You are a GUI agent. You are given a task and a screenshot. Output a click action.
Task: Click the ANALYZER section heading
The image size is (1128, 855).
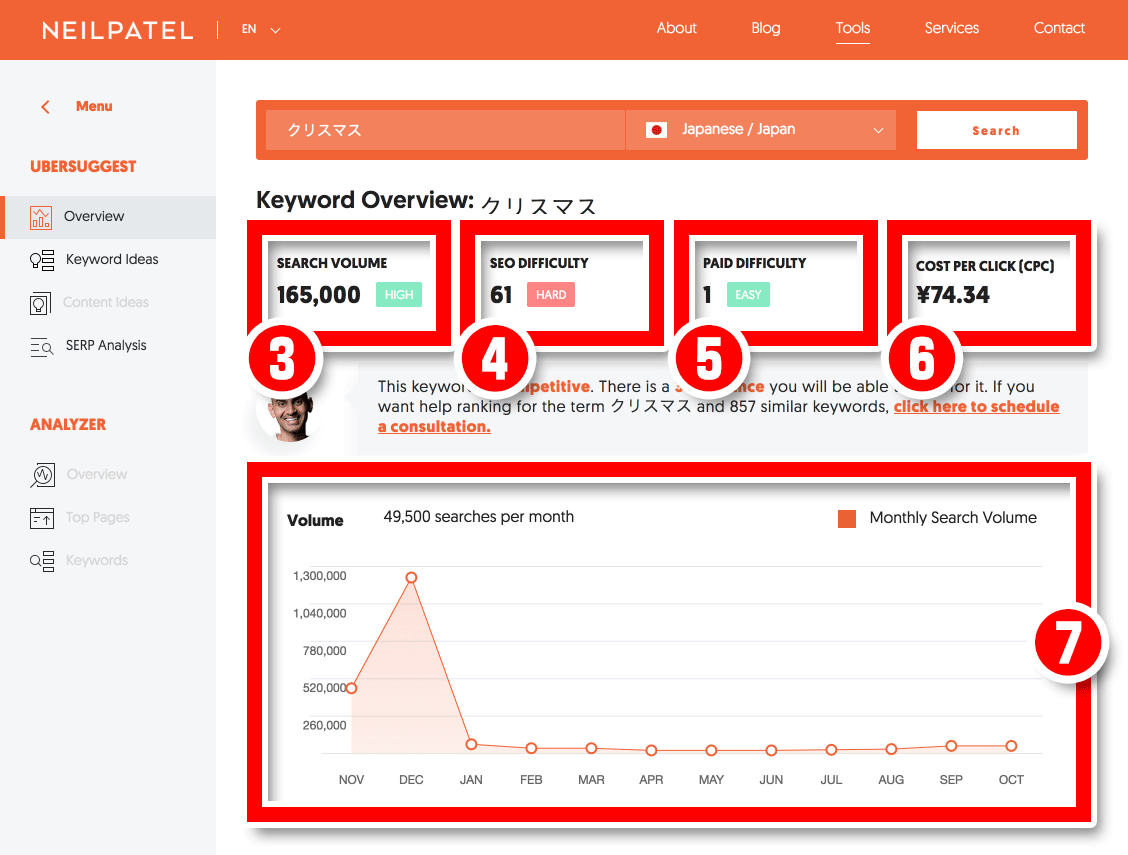pos(68,425)
